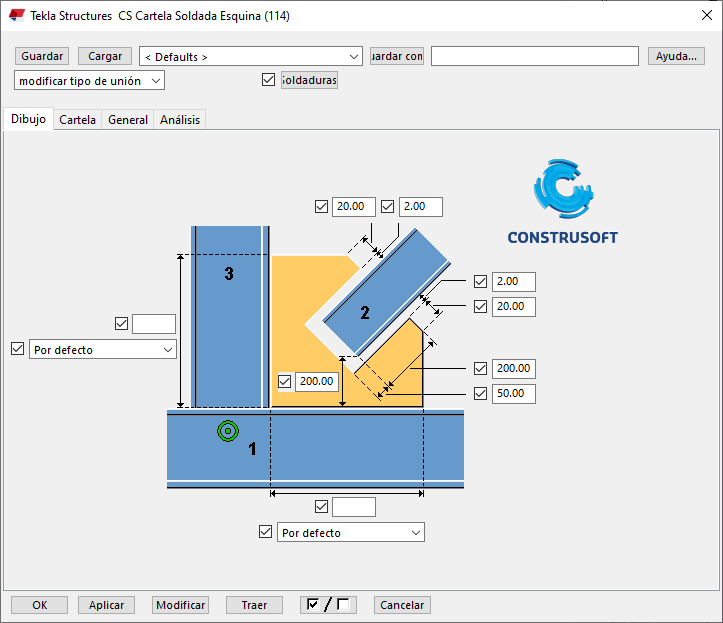Expand the 'modificar tipo de unión' dropdown

click(x=90, y=80)
